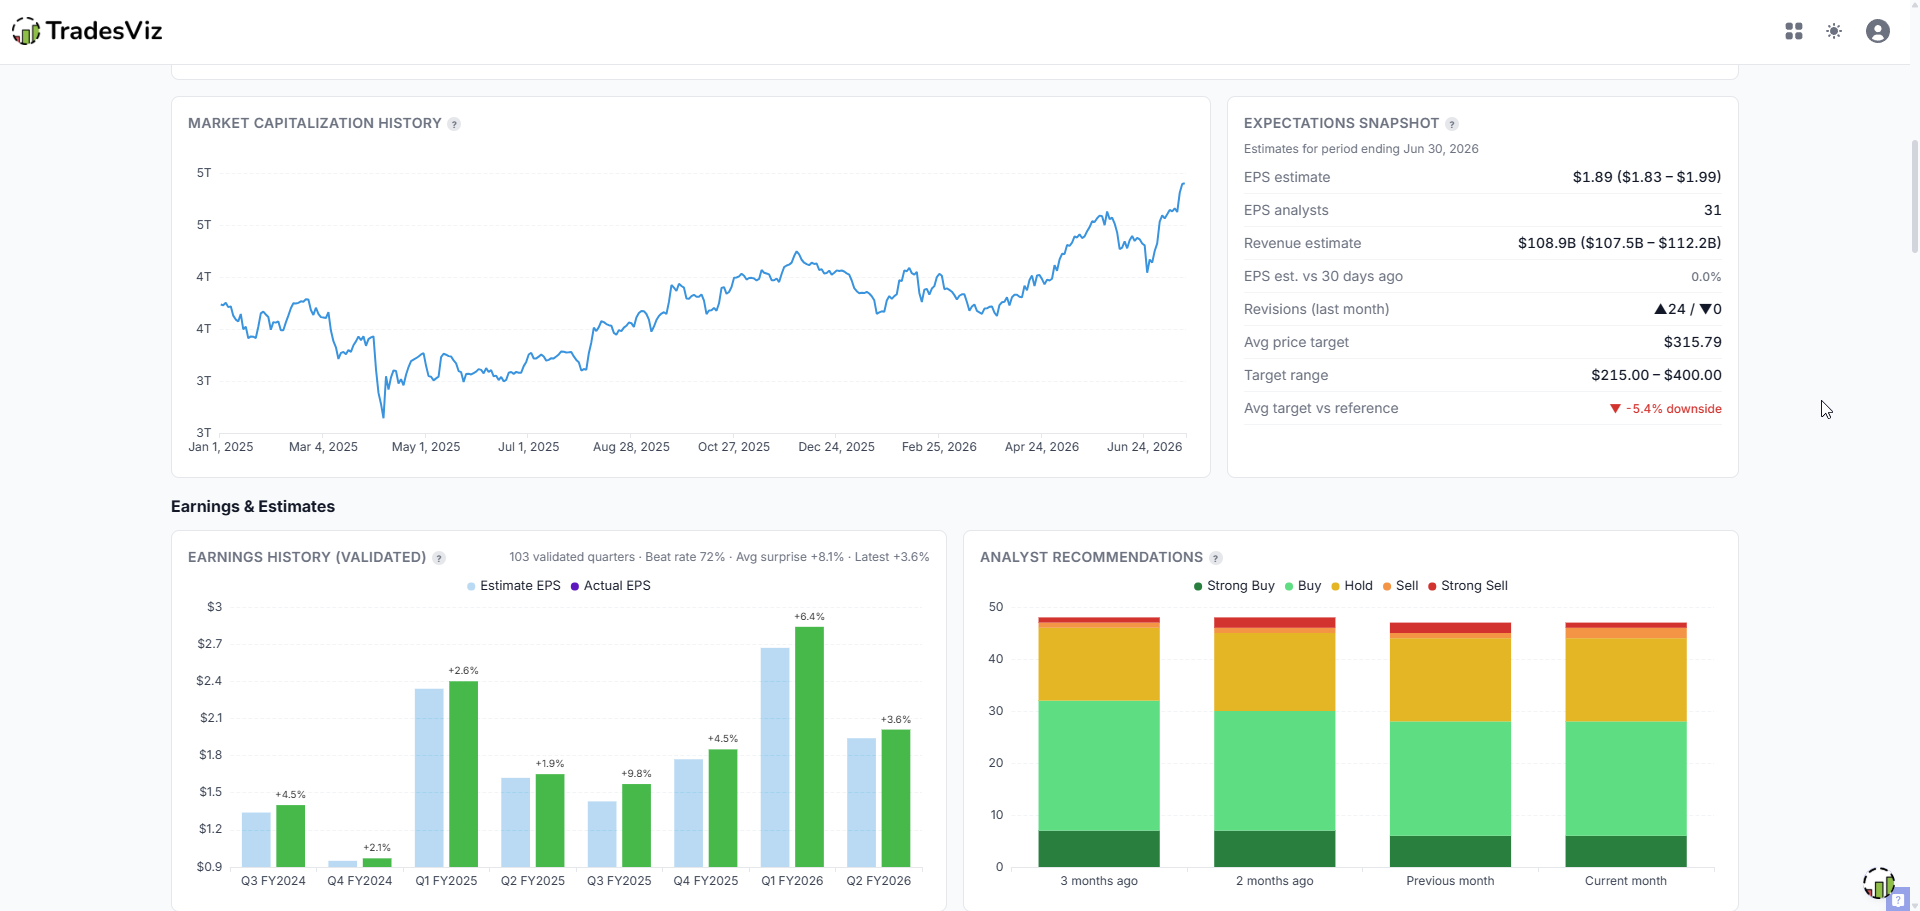
Task: Click the market cap line's latest peak
Action: (1183, 184)
